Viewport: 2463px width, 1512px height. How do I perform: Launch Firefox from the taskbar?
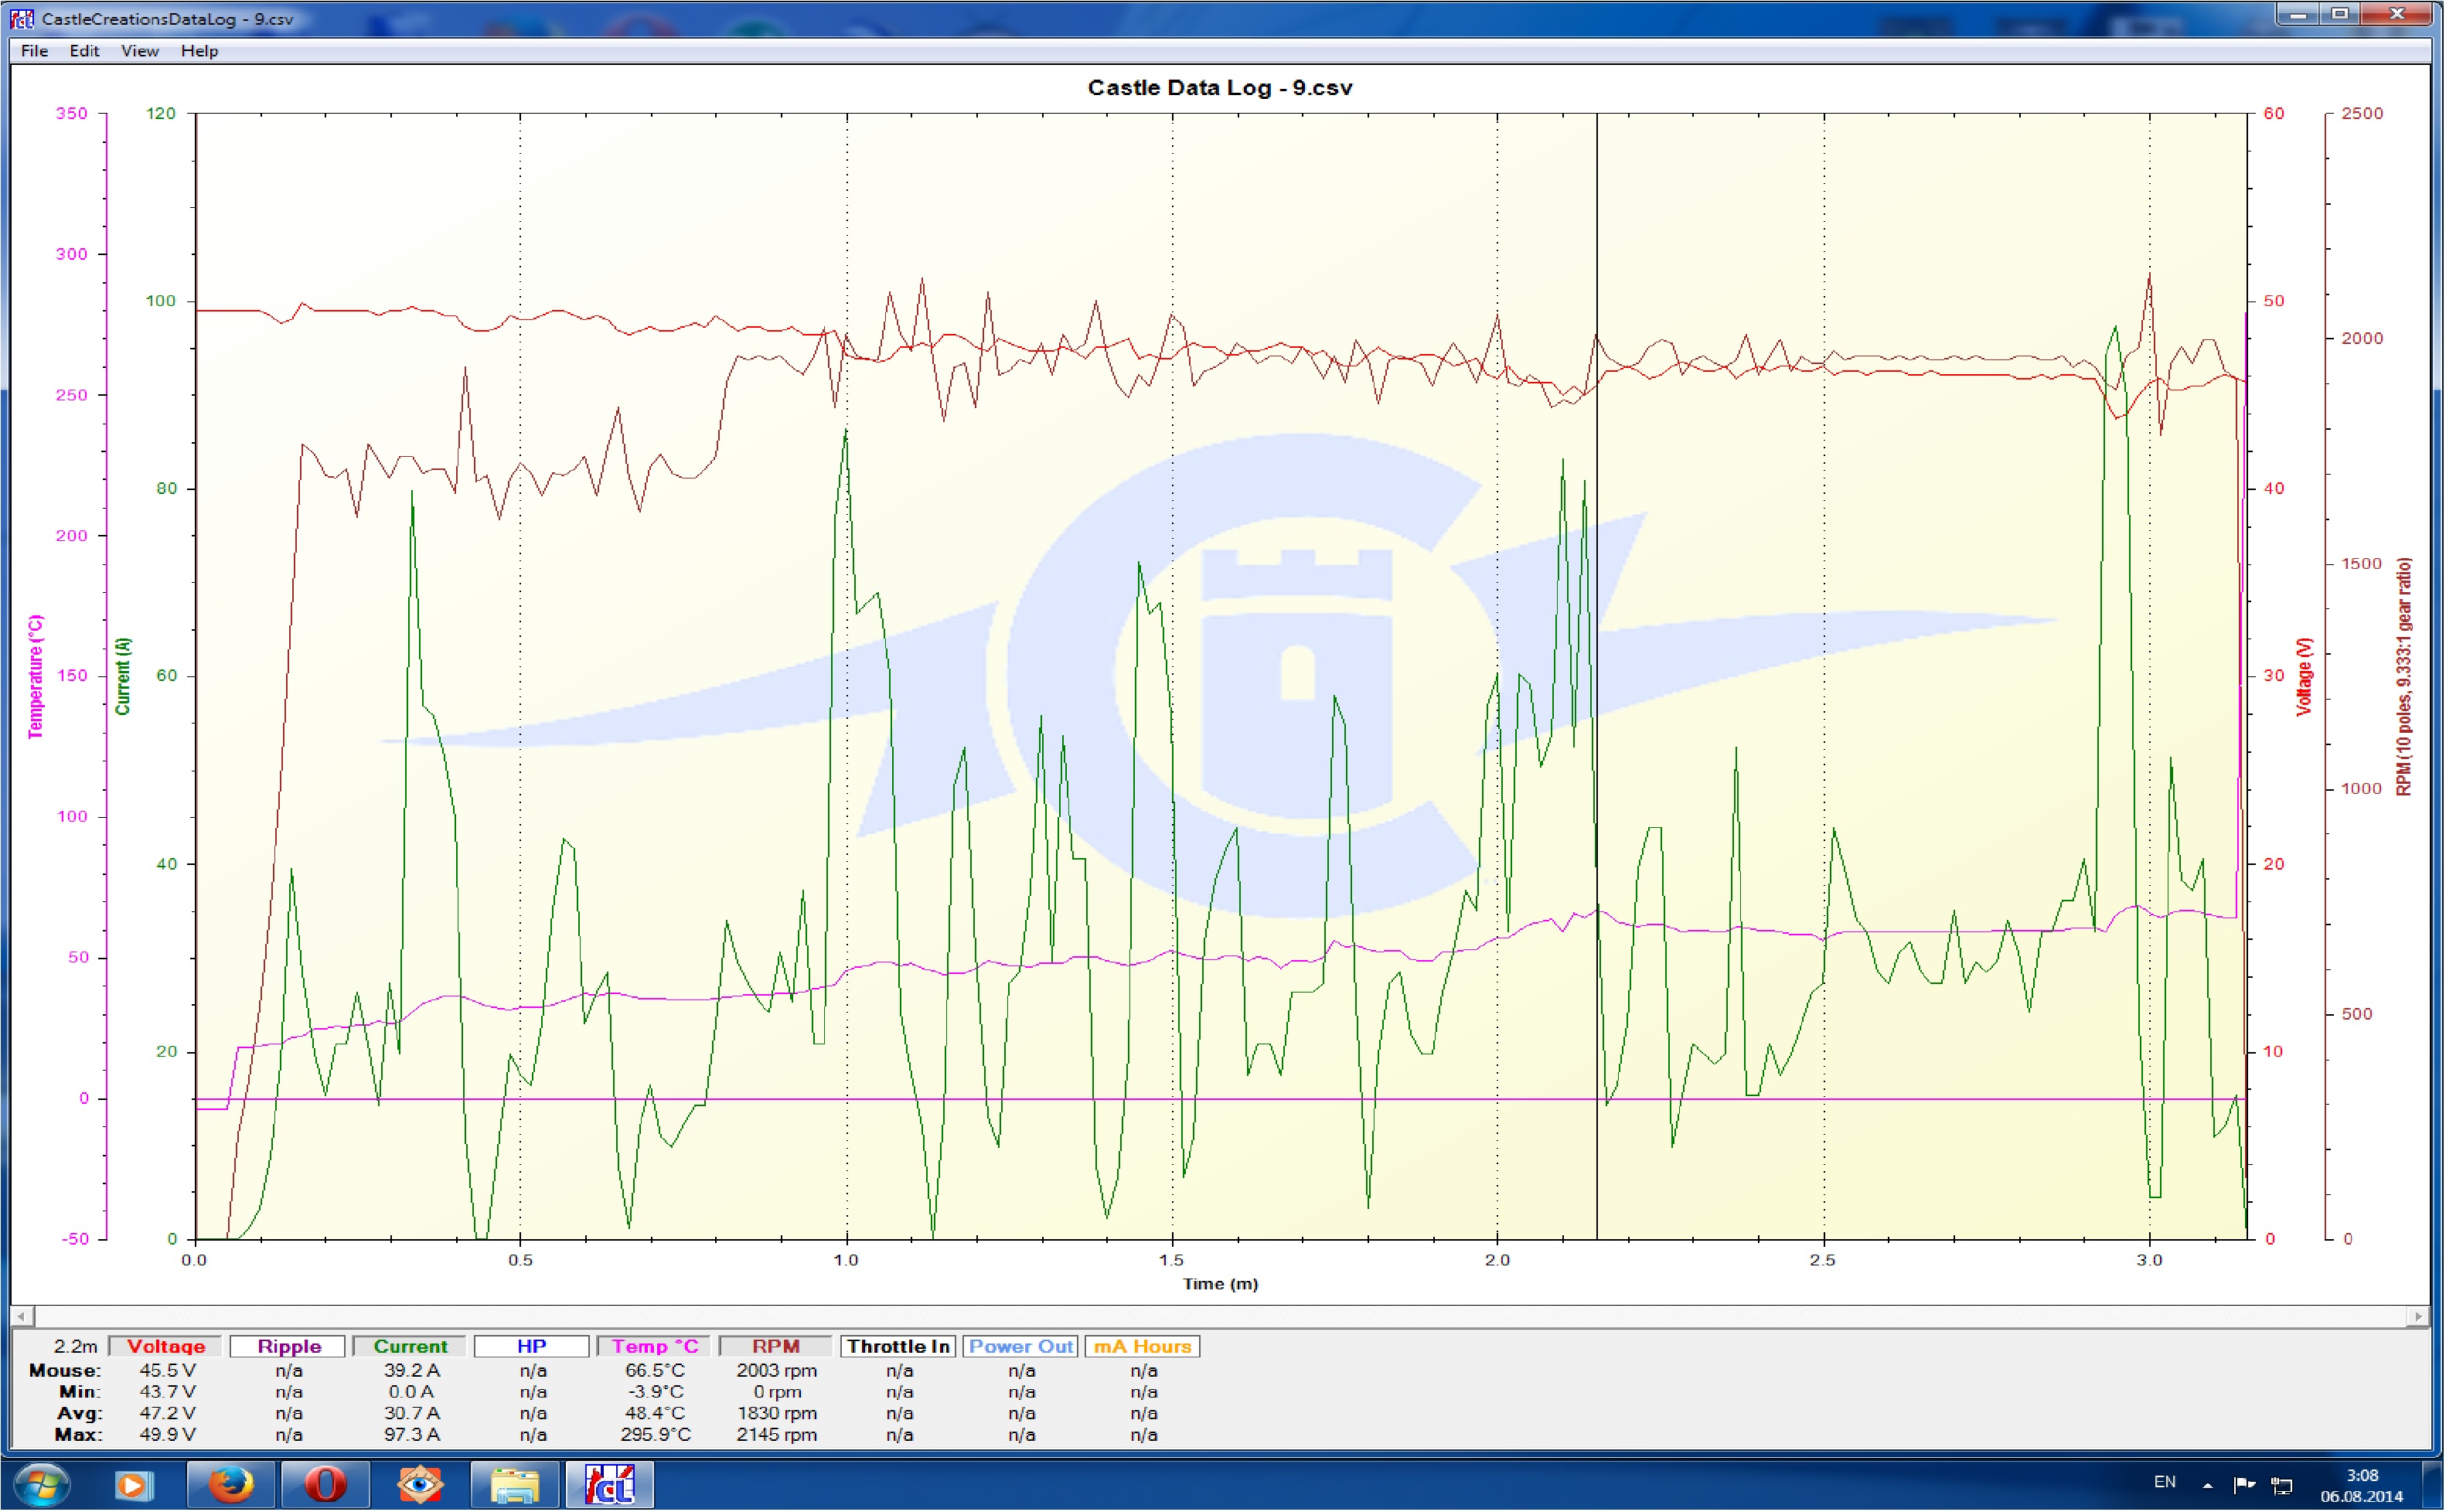(x=230, y=1485)
